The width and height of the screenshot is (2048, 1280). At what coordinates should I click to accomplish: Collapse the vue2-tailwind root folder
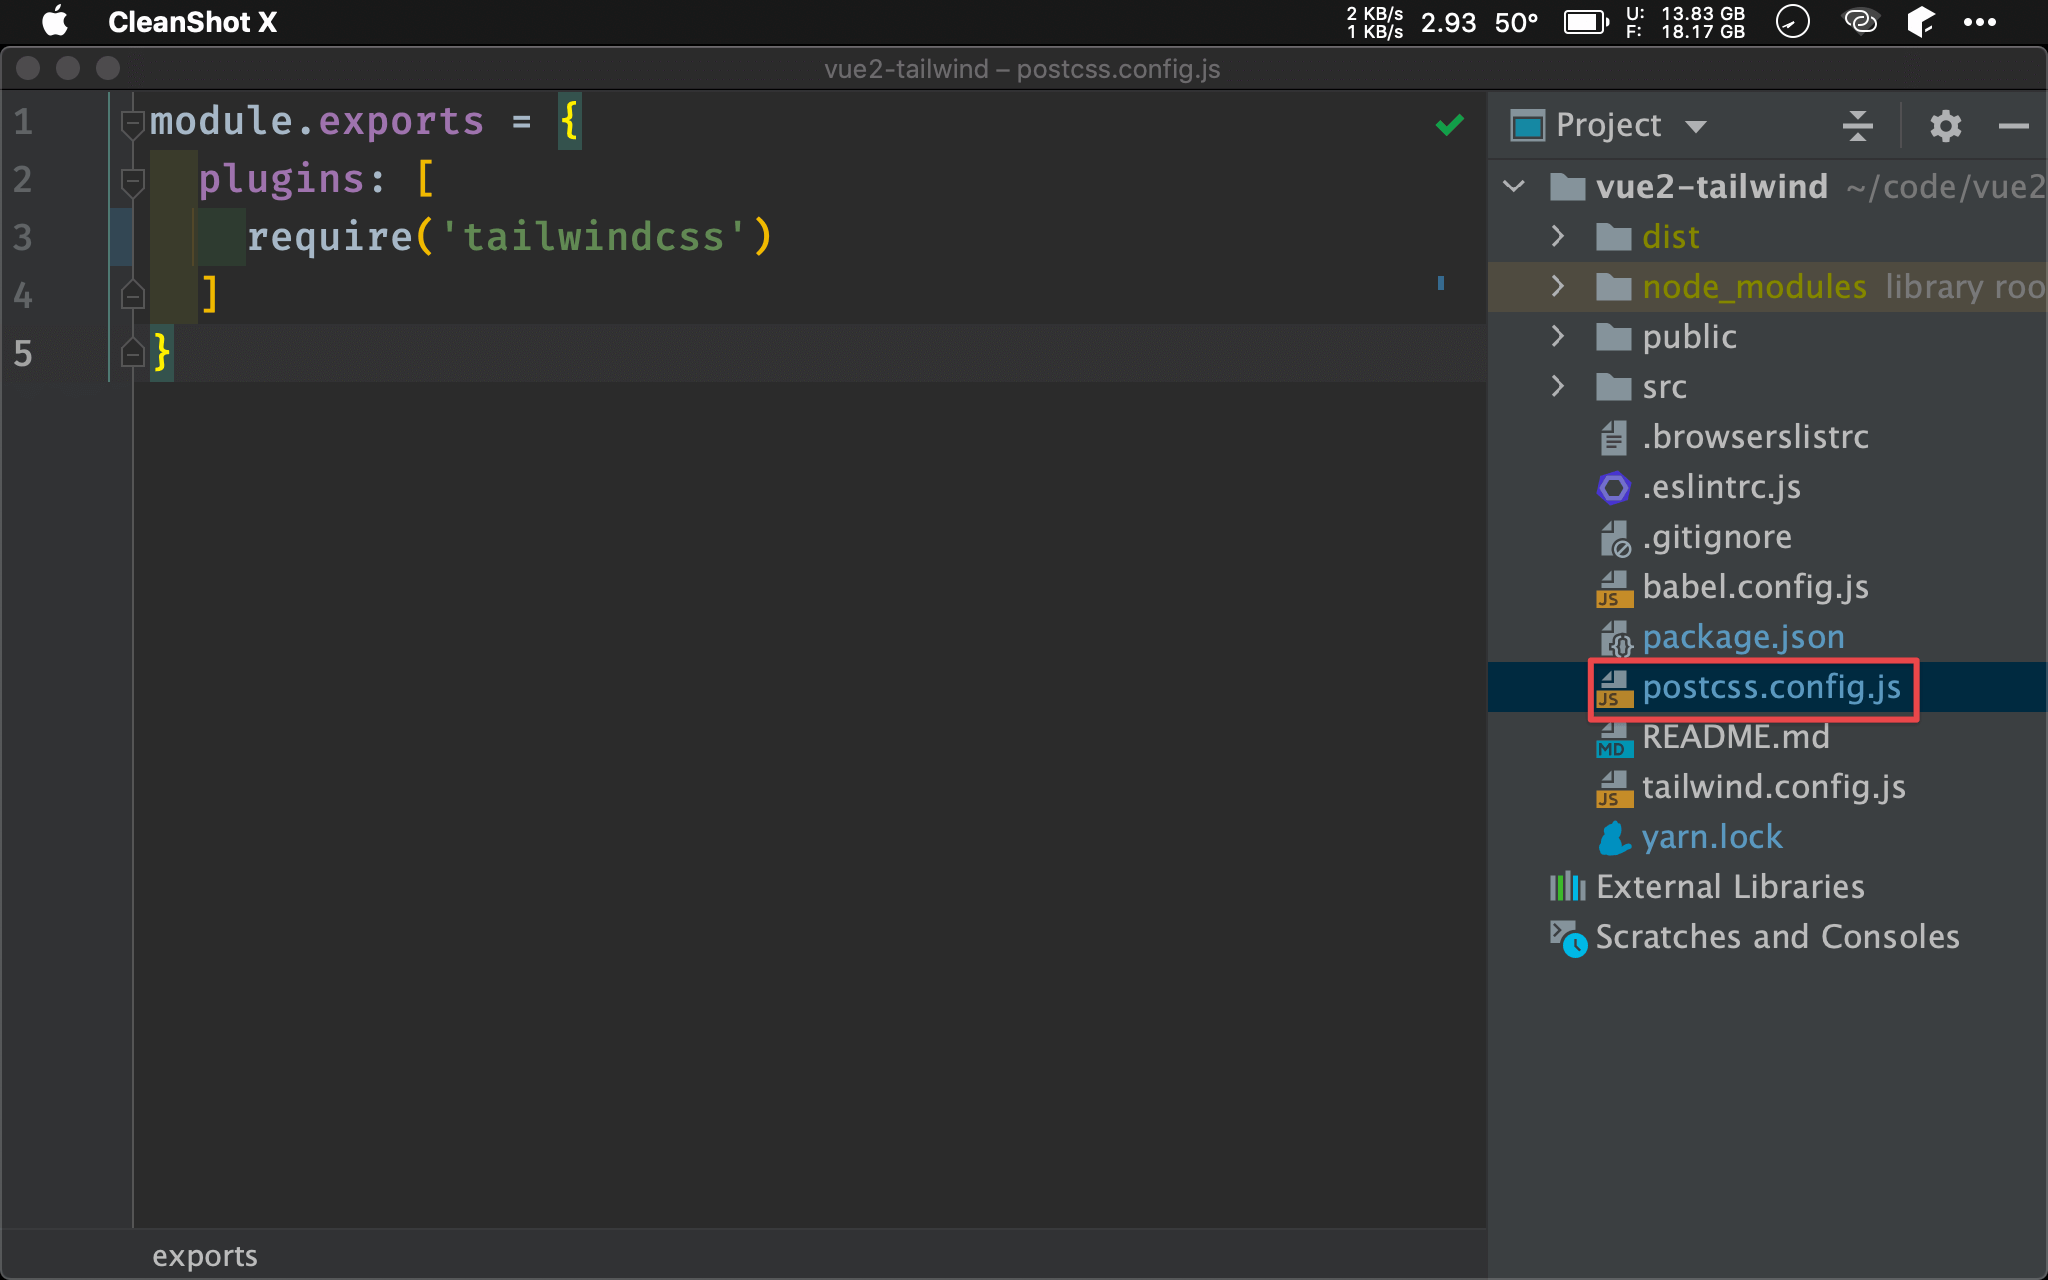point(1514,186)
